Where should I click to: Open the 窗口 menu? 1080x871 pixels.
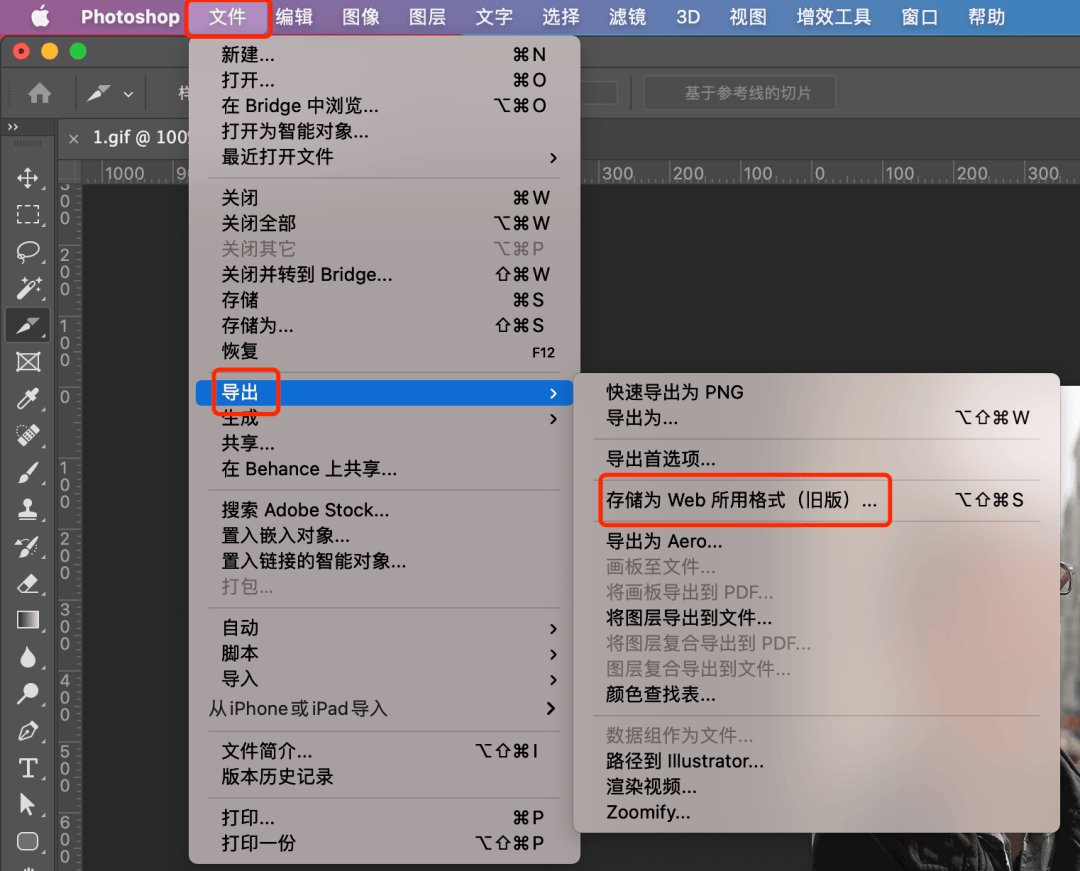(920, 17)
